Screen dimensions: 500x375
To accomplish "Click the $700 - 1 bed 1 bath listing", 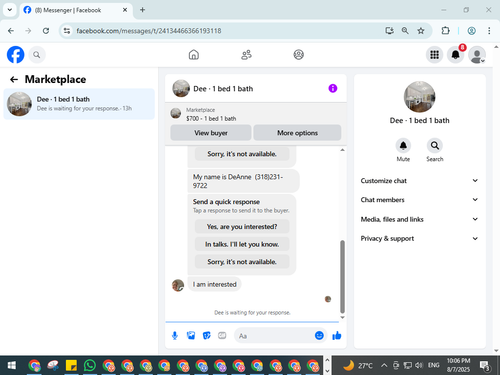I will click(211, 118).
